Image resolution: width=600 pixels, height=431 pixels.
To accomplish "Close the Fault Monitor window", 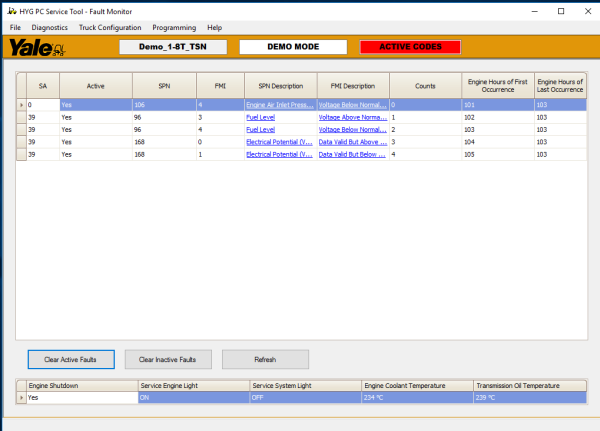I will pyautogui.click(x=588, y=11).
